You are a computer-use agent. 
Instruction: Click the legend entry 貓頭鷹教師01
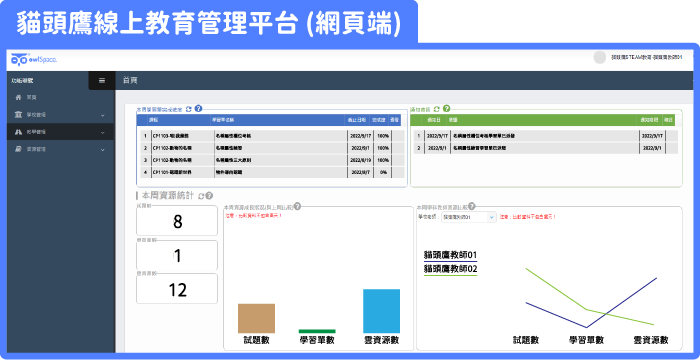pos(450,255)
